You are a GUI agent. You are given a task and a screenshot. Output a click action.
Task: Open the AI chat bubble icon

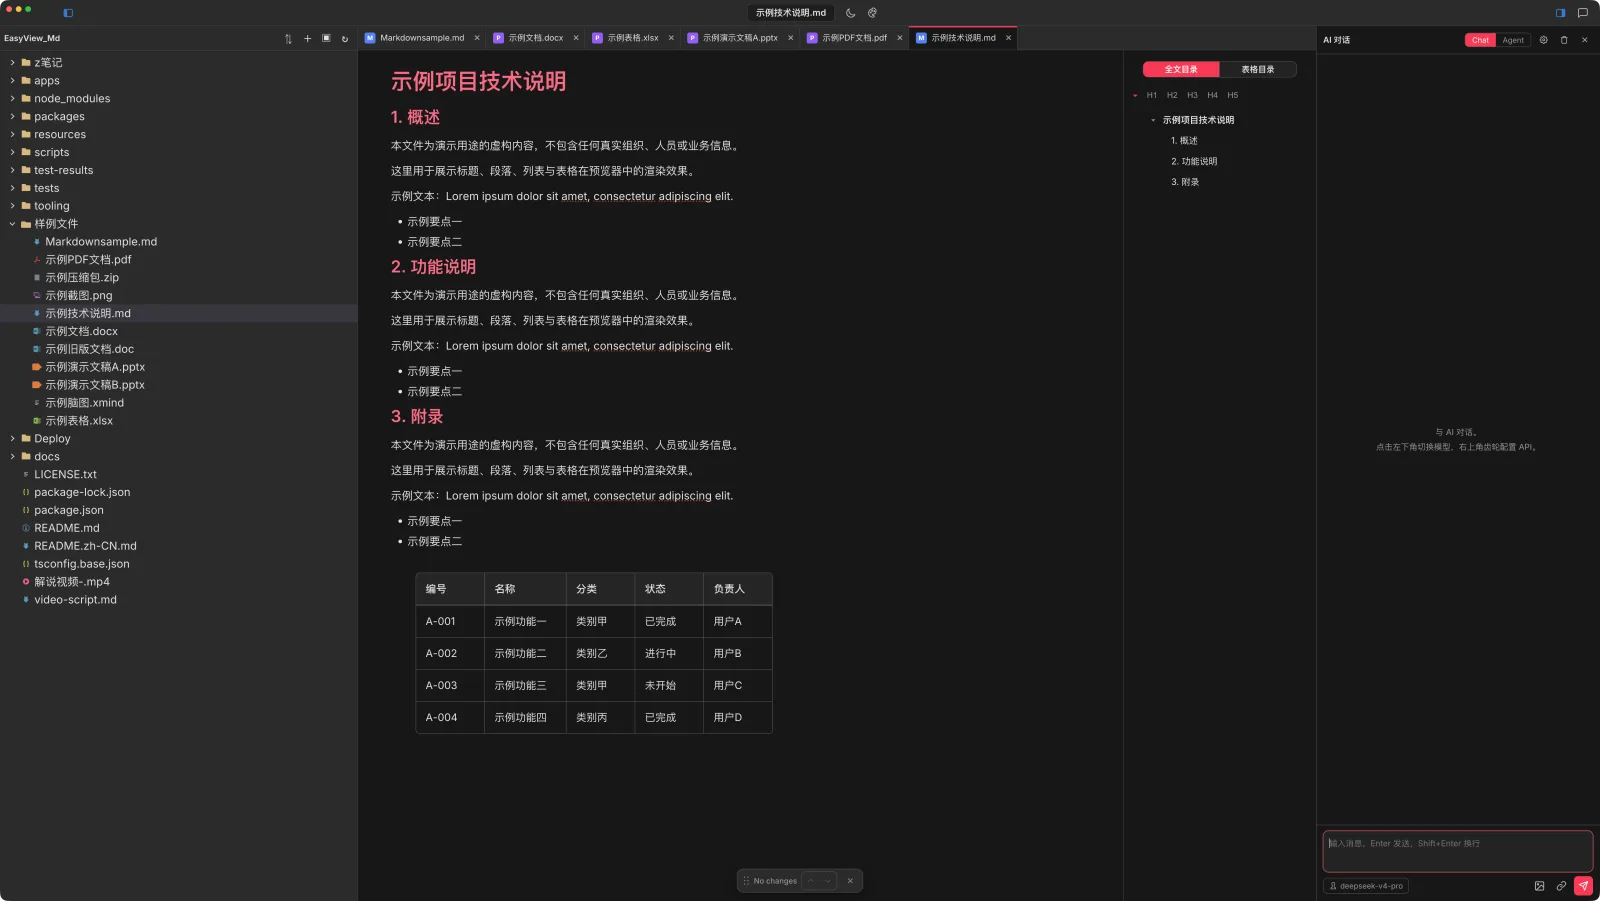(x=1582, y=13)
